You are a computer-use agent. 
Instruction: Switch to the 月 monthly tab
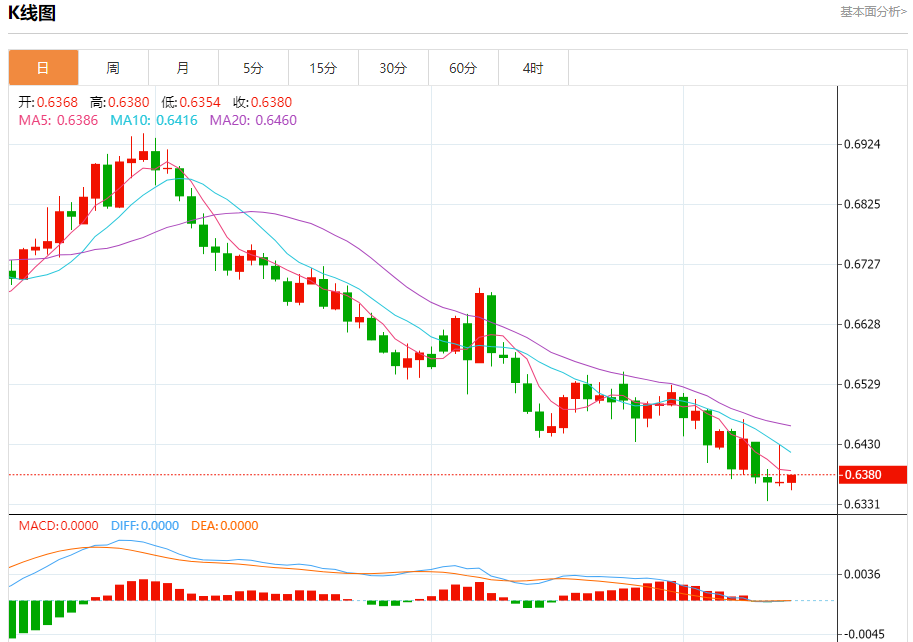click(183, 68)
